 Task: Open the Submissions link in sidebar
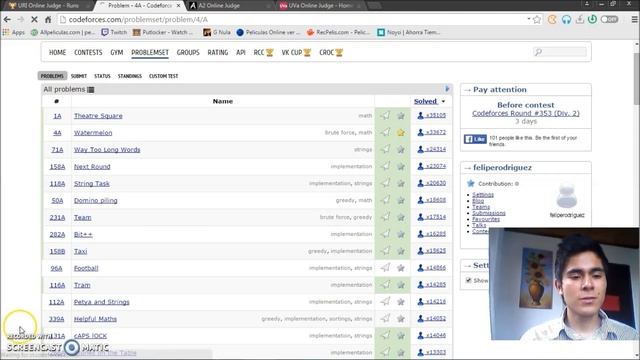(489, 213)
